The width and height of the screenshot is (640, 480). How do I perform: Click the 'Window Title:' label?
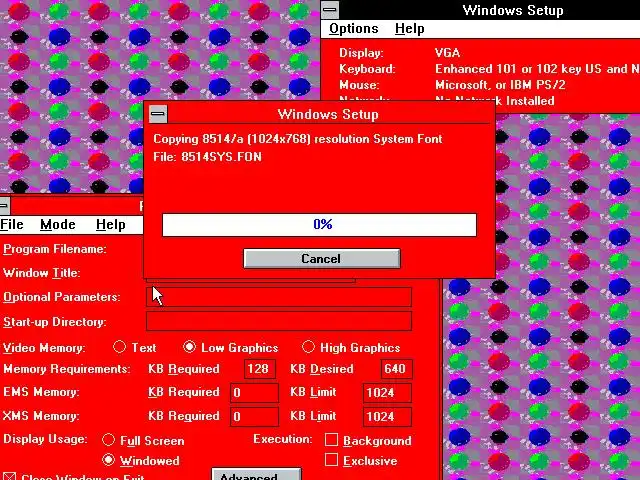pyautogui.click(x=42, y=273)
